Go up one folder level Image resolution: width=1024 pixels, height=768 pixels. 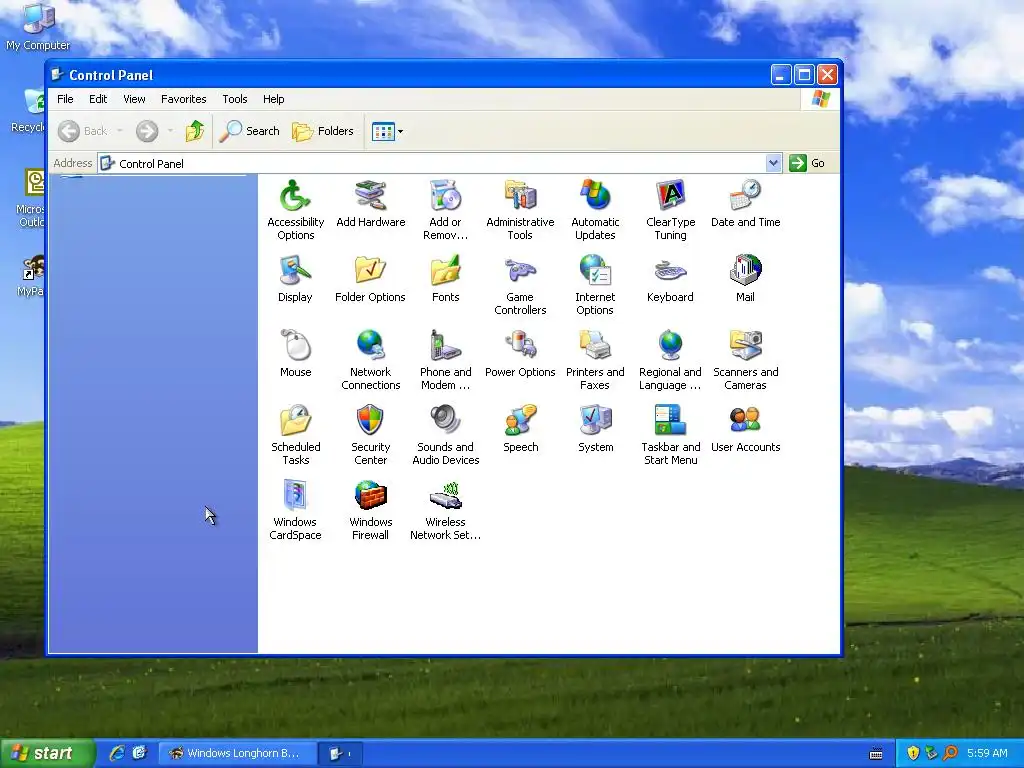(195, 131)
